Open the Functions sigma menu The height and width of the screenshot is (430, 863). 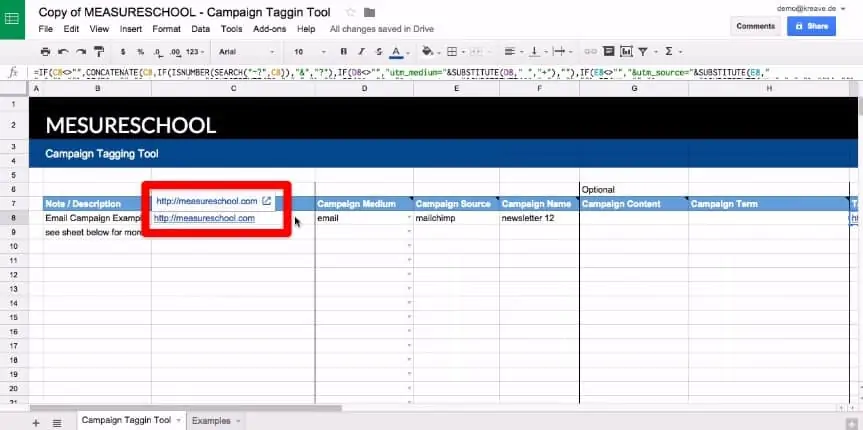coord(669,52)
